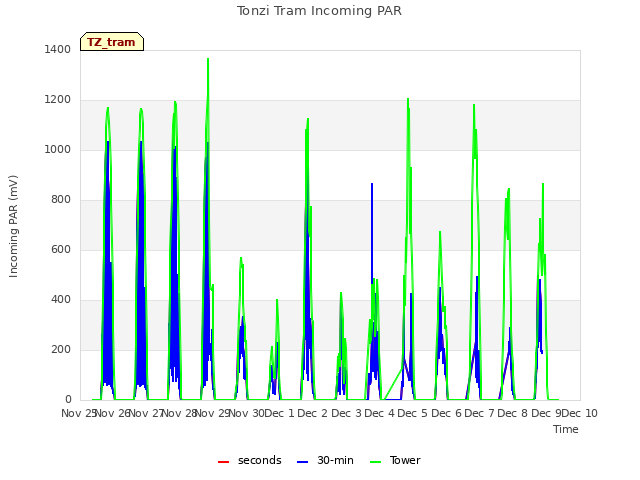
Task: Click the isolated blue 30-min spike near 870
Action: coord(372,185)
